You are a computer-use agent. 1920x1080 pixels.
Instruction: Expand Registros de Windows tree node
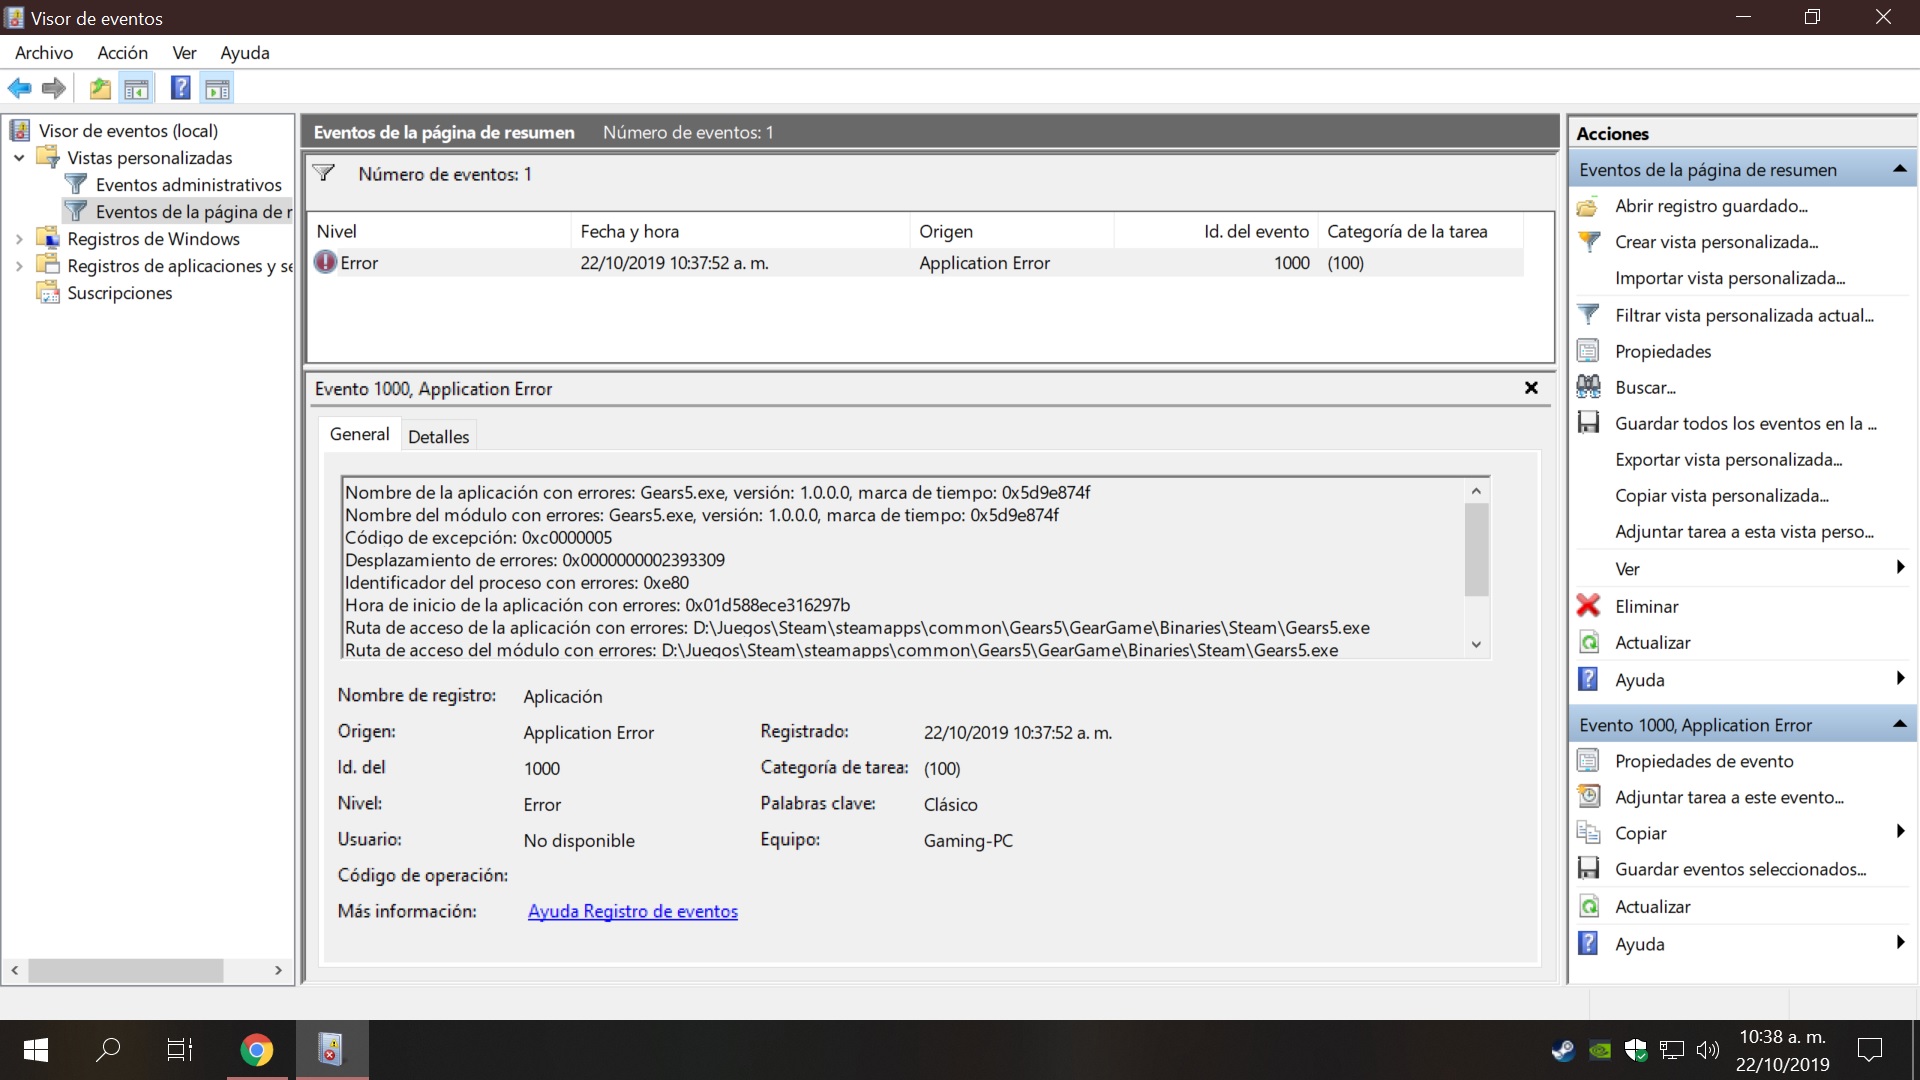click(x=19, y=239)
